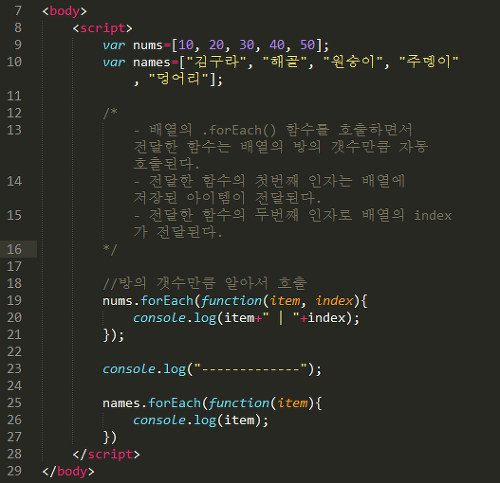Click the opening <body> tag
The image size is (500, 483).
point(65,11)
